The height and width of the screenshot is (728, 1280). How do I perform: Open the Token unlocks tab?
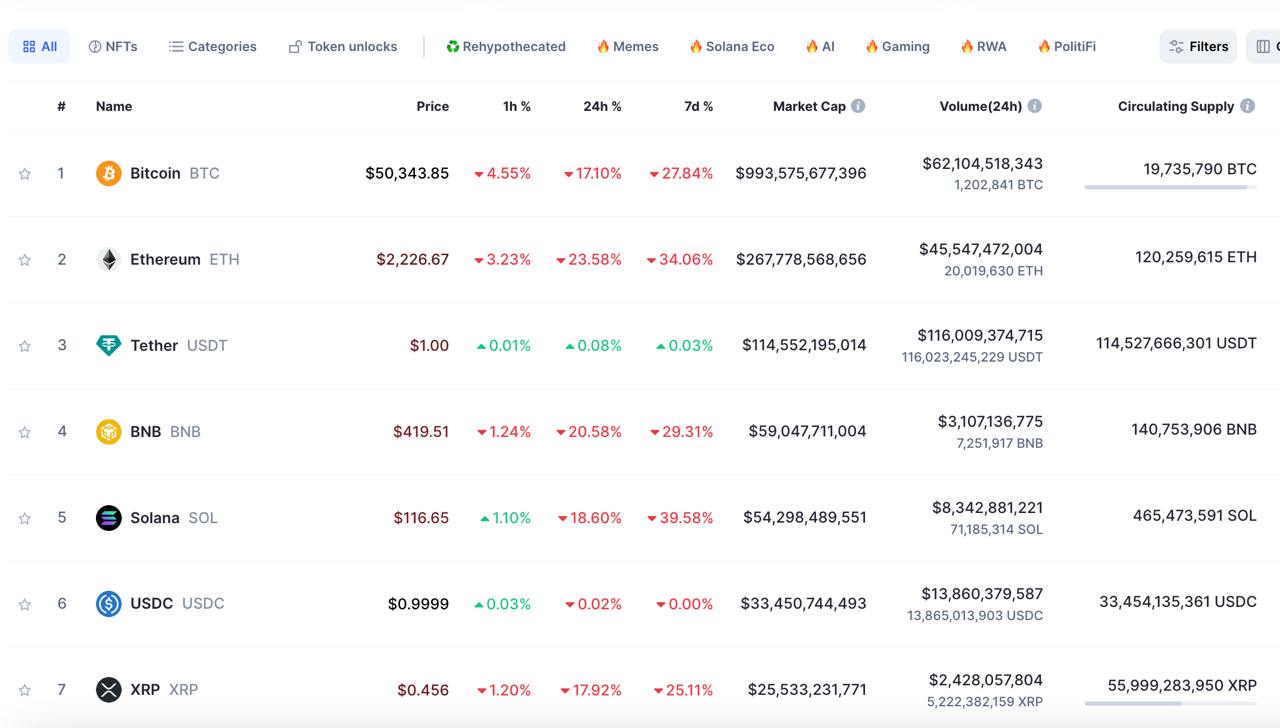coord(342,46)
